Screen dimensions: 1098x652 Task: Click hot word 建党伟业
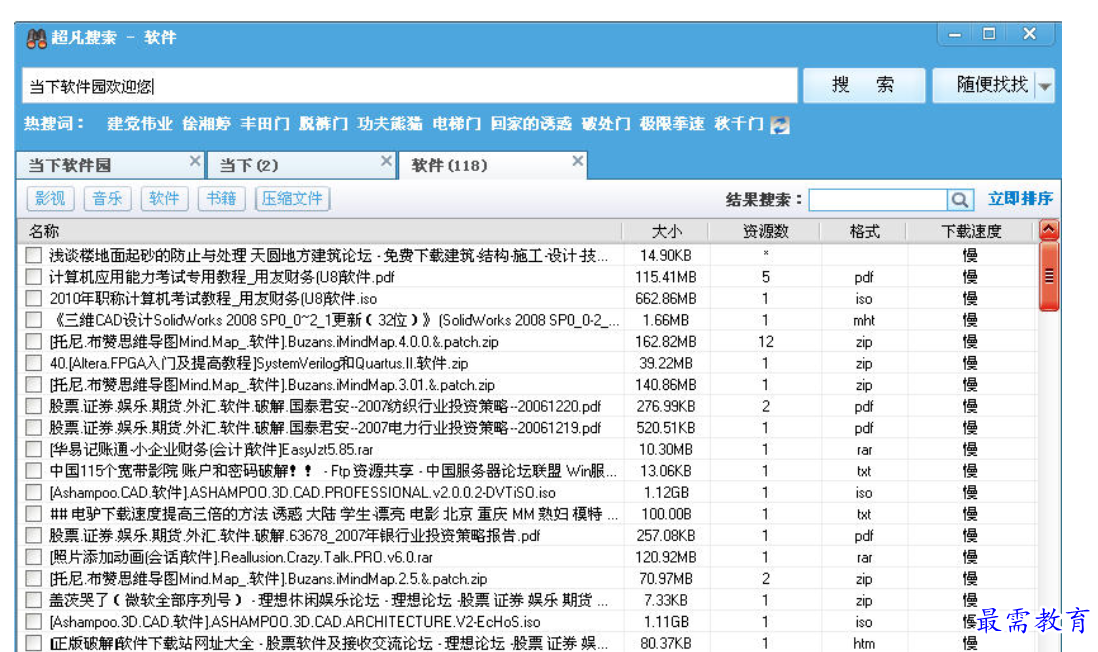coord(139,125)
